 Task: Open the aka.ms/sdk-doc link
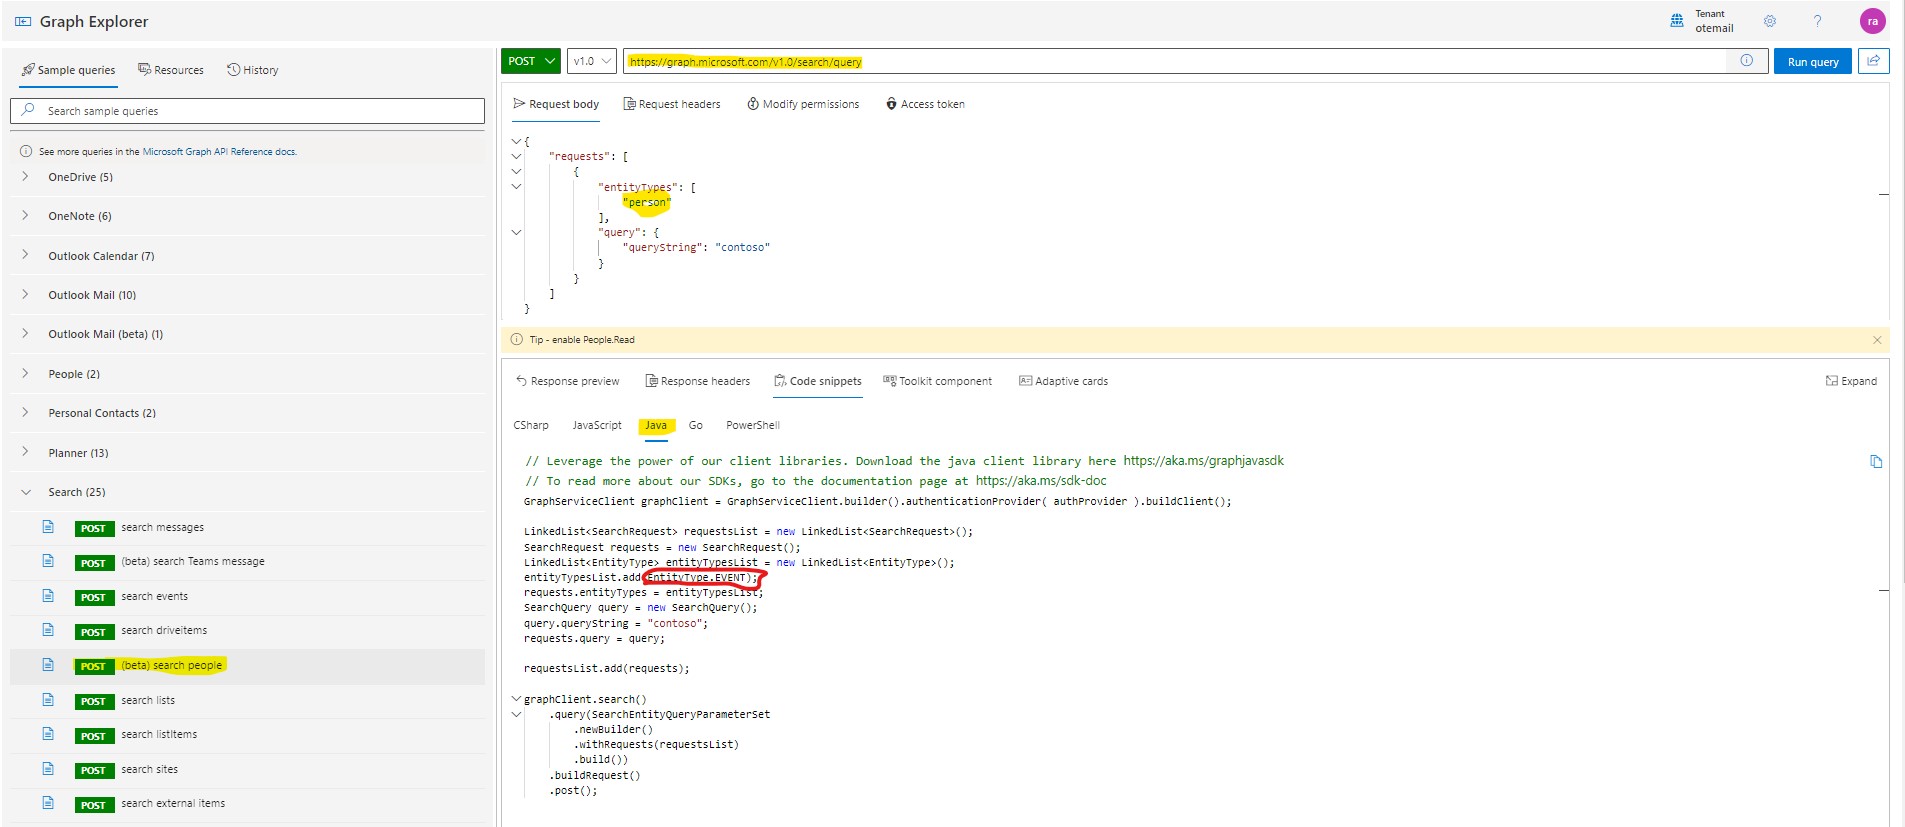[1041, 481]
